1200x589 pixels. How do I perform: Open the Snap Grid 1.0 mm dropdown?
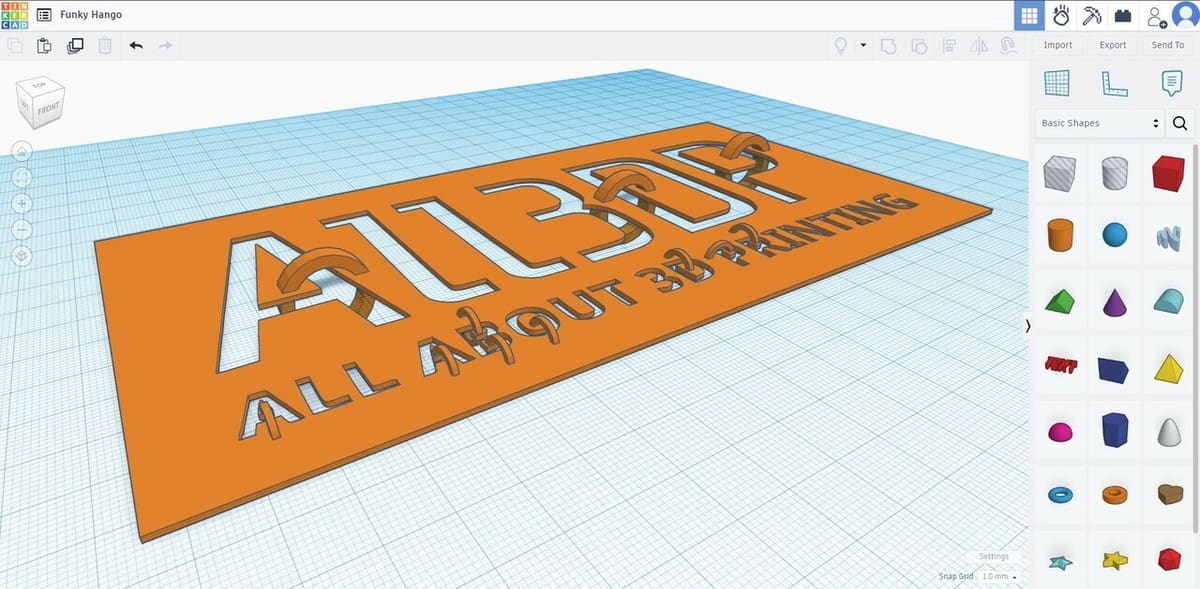(999, 576)
